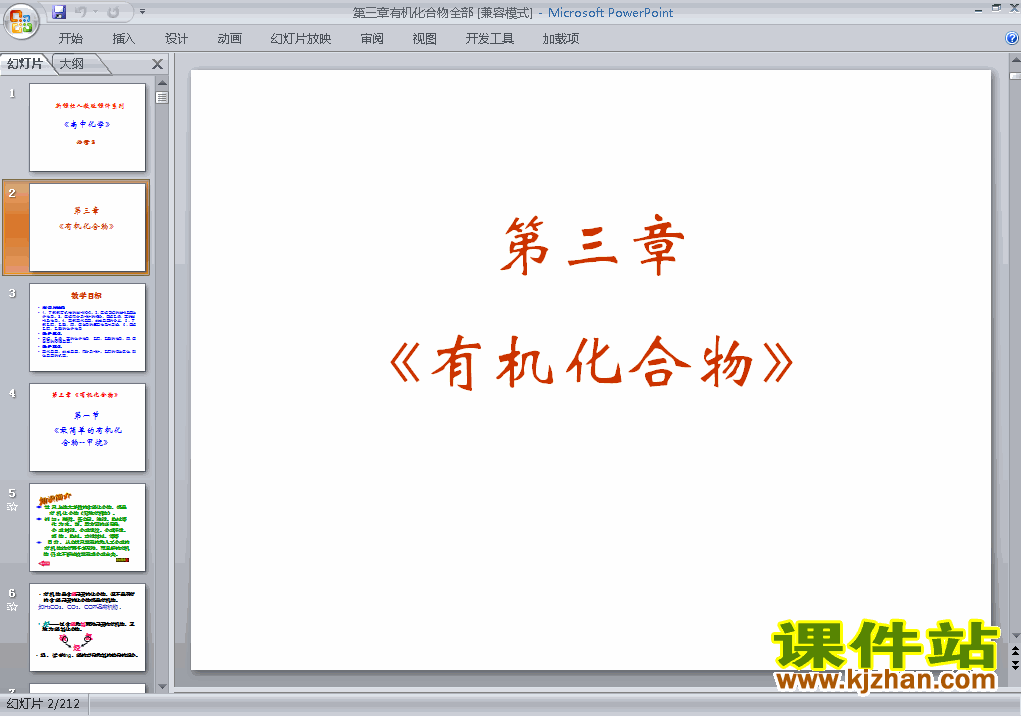This screenshot has height=717, width=1021.
Task: Open the 幻灯片放映 ribbon tab
Action: click(x=301, y=38)
